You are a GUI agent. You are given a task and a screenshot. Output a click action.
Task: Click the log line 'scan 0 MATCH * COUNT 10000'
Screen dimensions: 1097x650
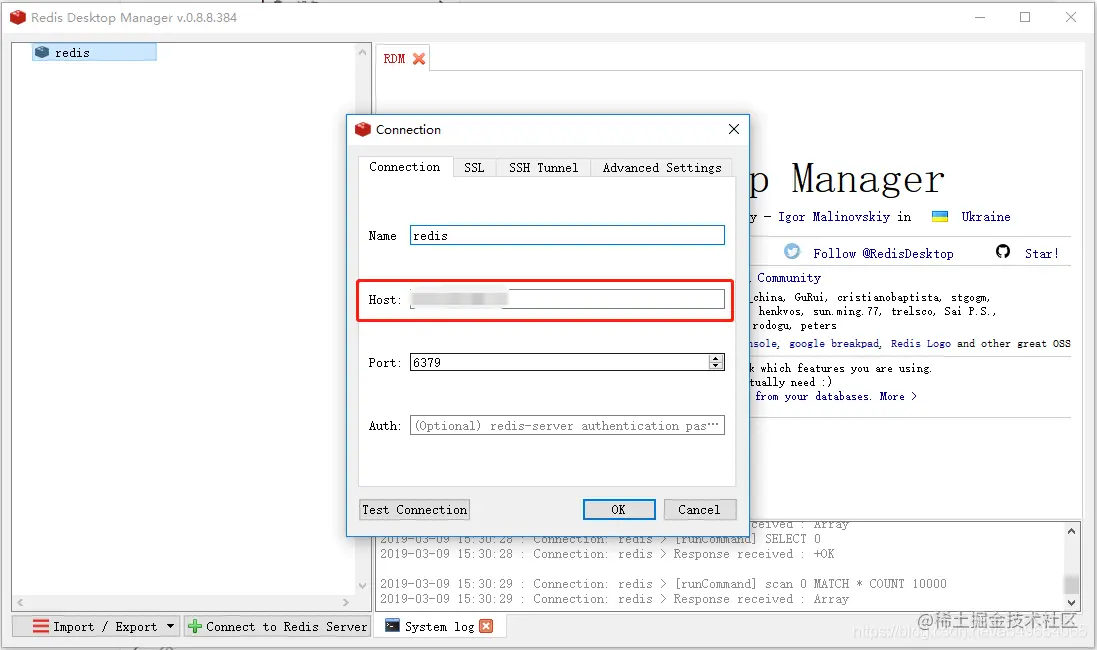[663, 584]
